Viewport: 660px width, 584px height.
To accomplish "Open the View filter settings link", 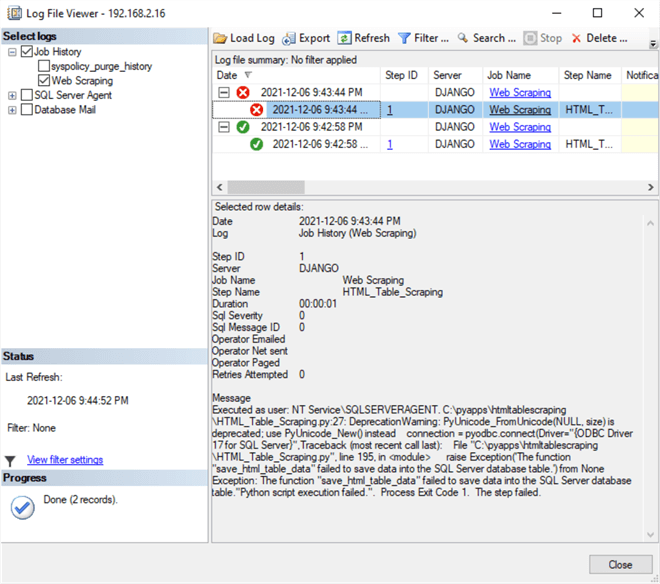I will point(65,460).
